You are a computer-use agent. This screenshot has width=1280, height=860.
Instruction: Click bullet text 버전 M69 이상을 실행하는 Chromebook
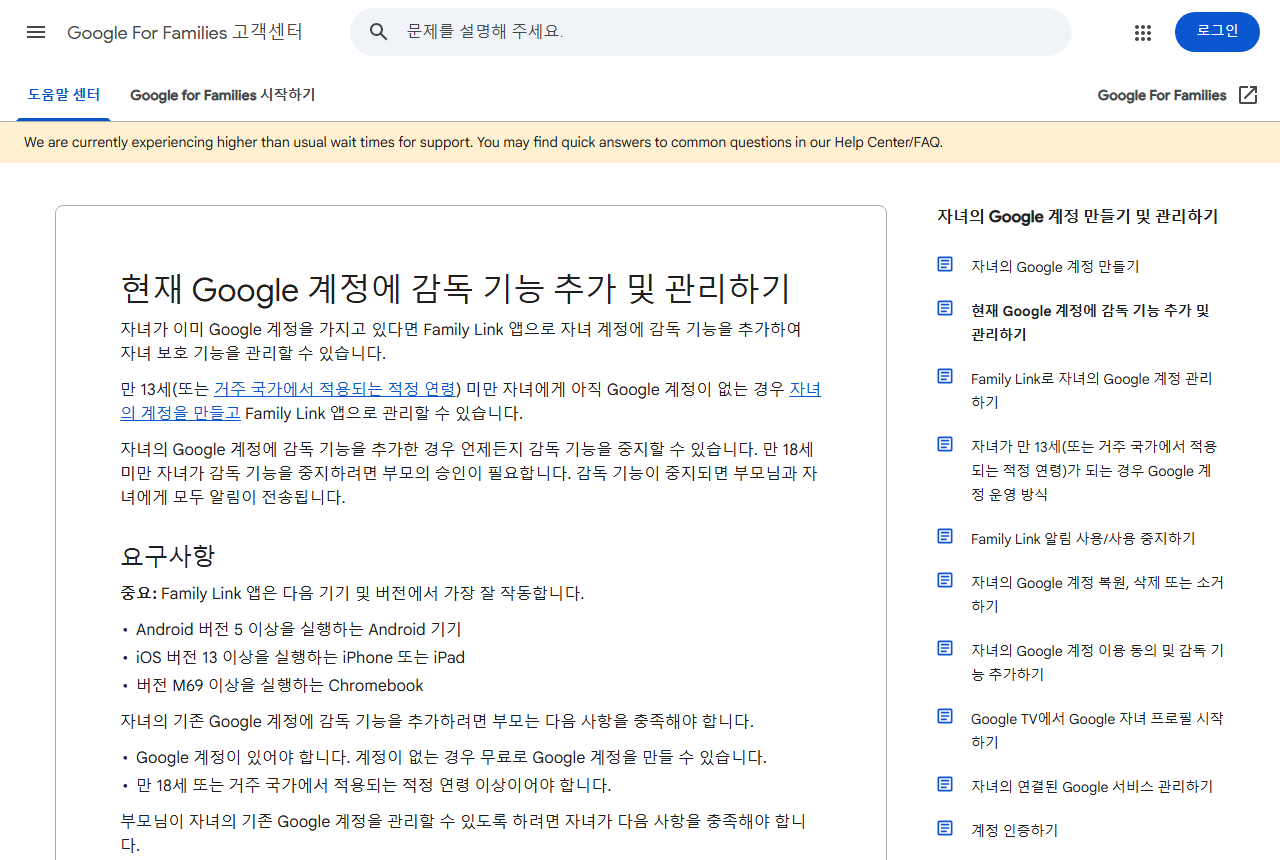[280, 685]
